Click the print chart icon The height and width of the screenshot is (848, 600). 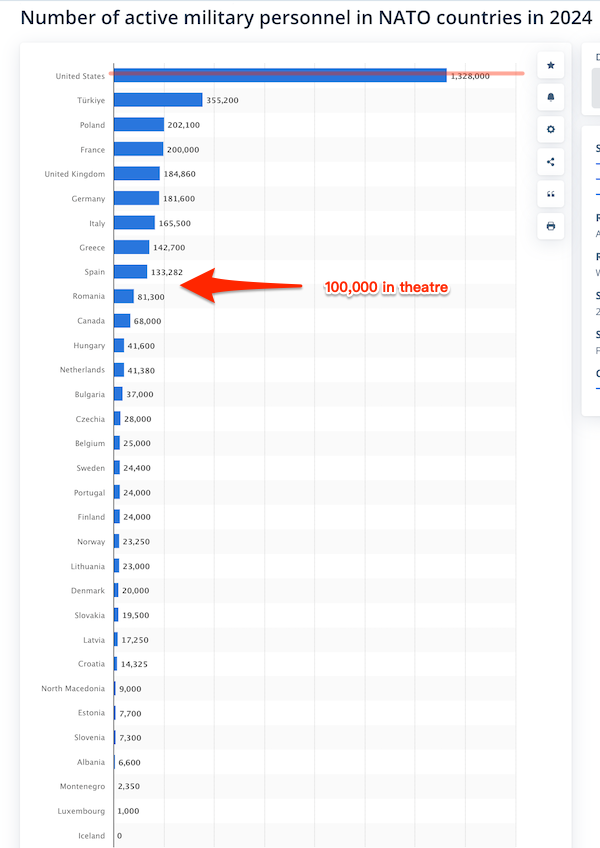coord(550,227)
